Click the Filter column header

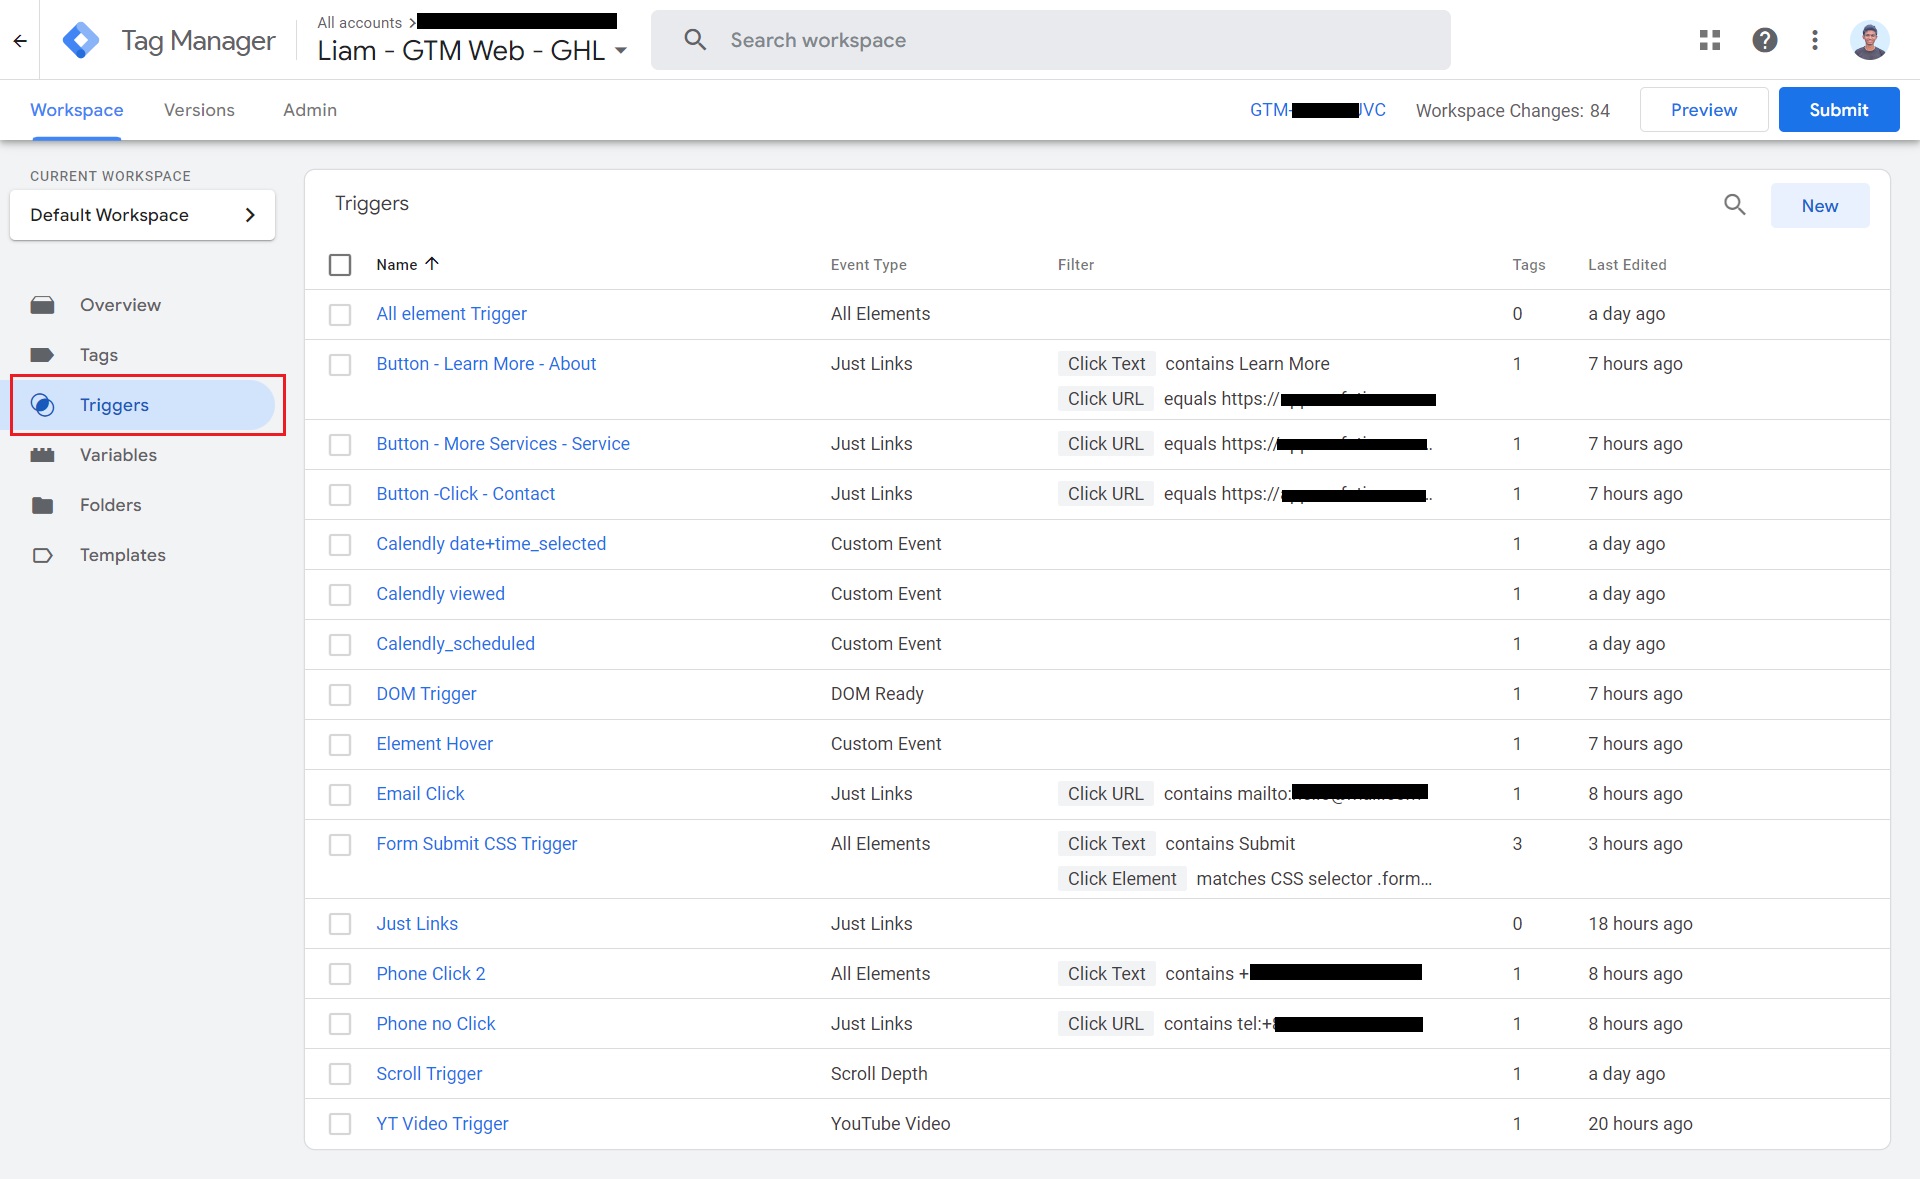point(1076,265)
